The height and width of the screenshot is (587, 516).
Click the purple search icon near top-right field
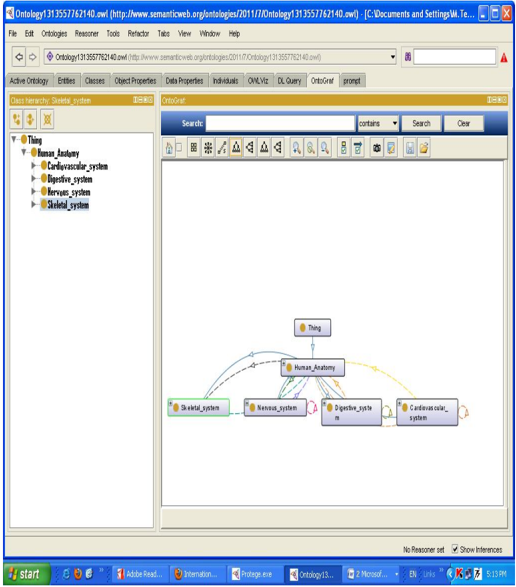click(x=408, y=57)
